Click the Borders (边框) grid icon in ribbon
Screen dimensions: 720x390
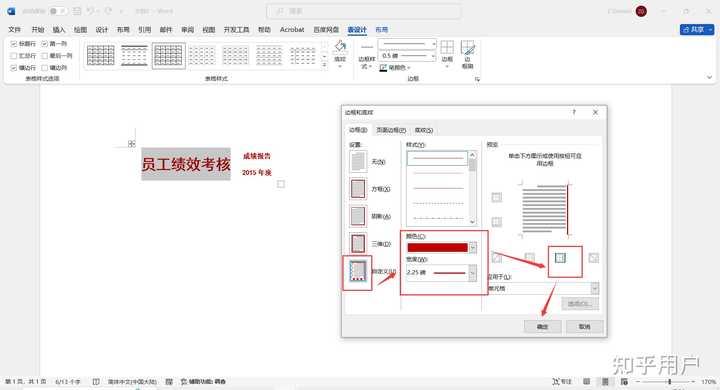pyautogui.click(x=447, y=47)
